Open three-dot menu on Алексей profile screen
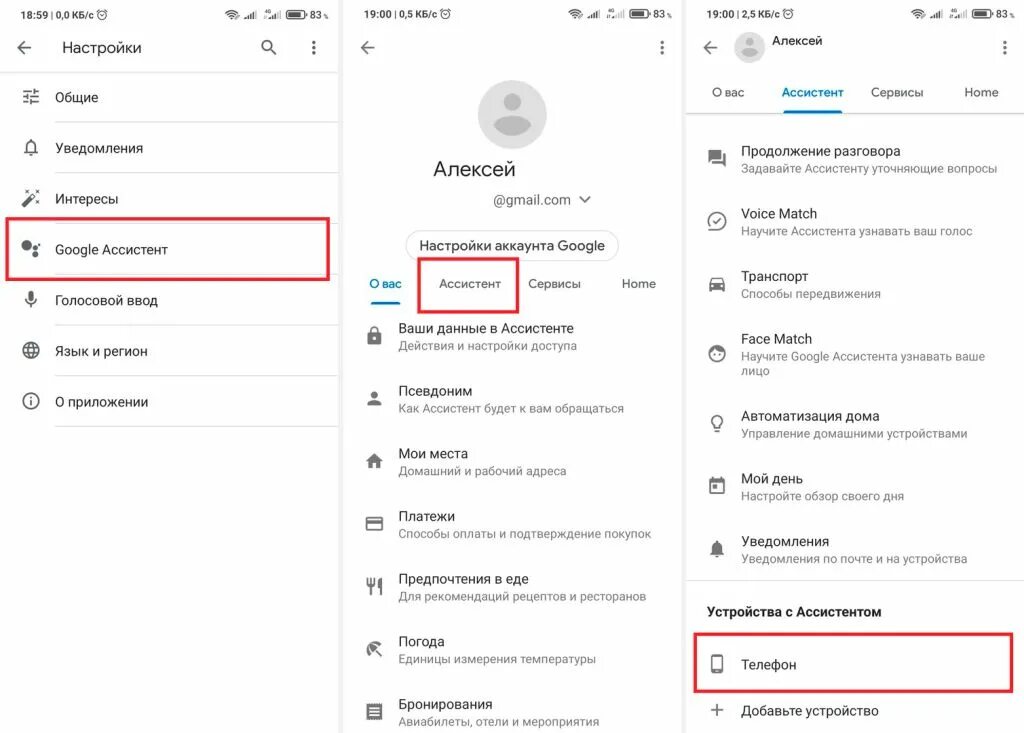This screenshot has width=1024, height=733. pyautogui.click(x=662, y=48)
